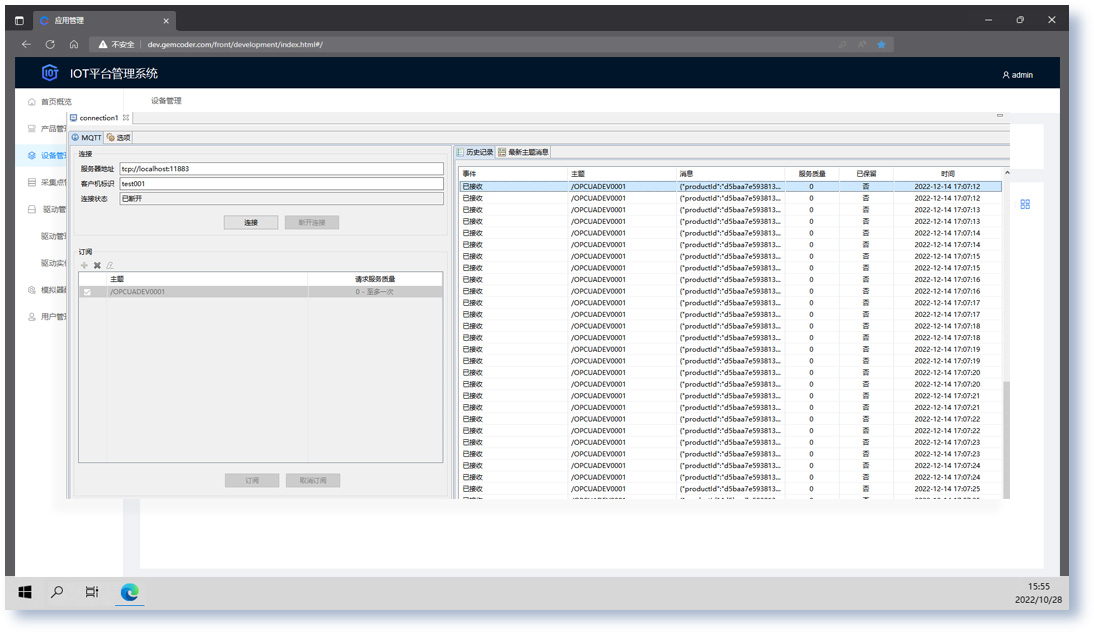Click scroll-up arrow of history table
This screenshot has height=632, width=1094.
click(x=1006, y=174)
